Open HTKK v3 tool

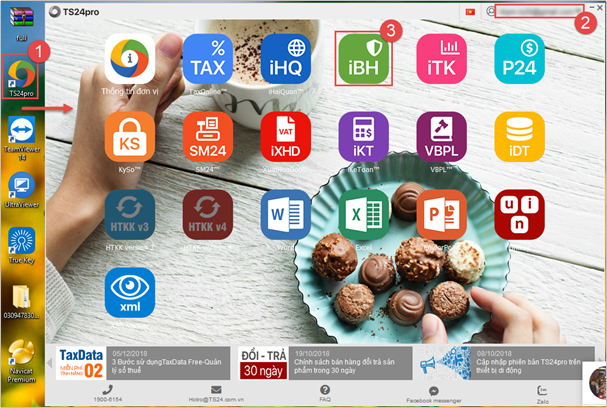130,214
